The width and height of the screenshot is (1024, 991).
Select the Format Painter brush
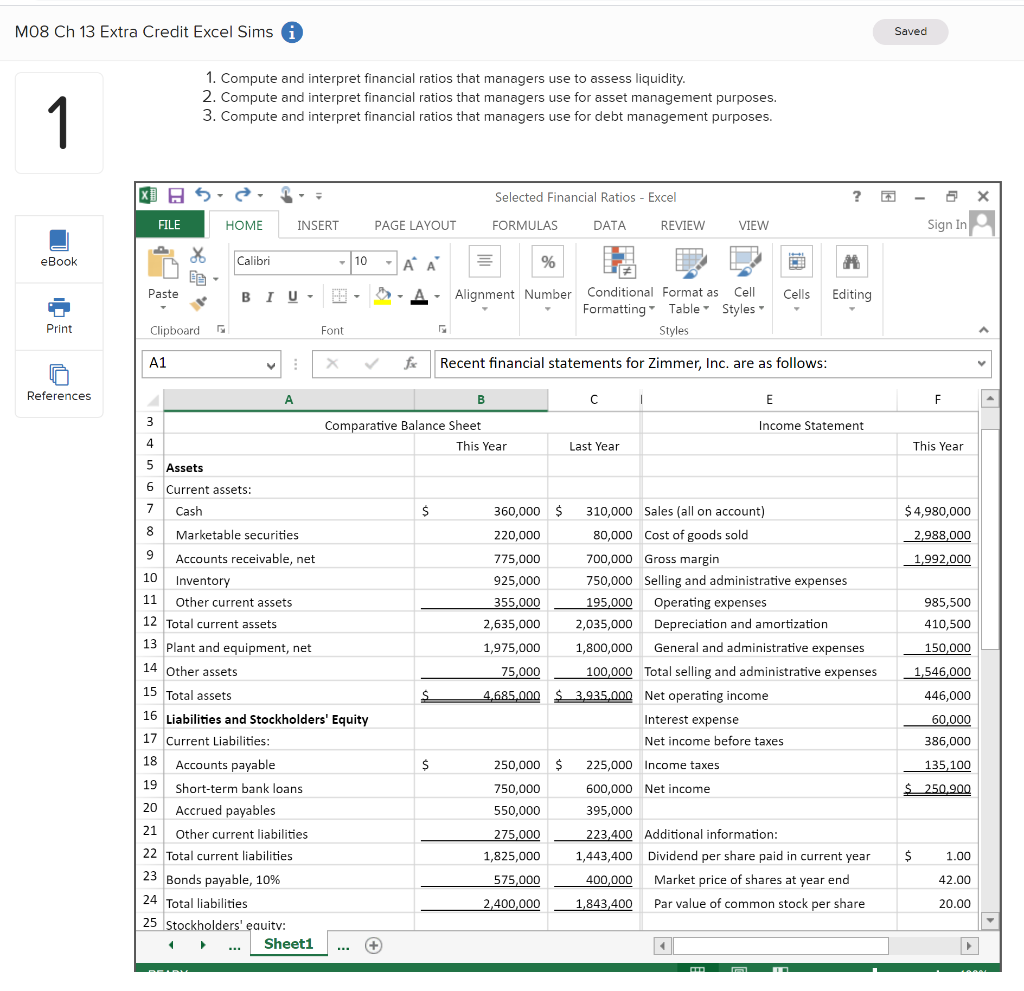click(198, 303)
